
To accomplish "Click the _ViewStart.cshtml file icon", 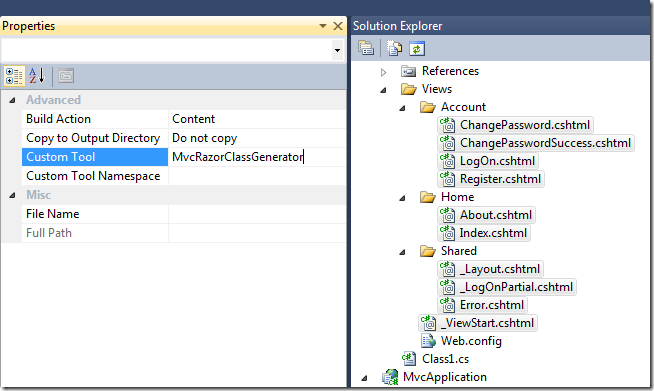I will [x=428, y=323].
